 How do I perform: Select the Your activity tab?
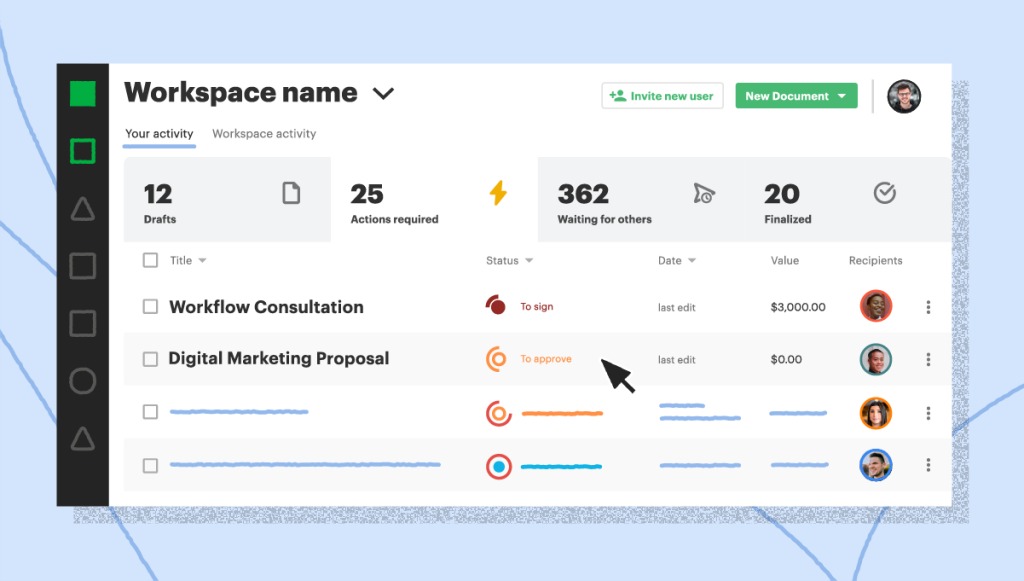click(x=159, y=134)
